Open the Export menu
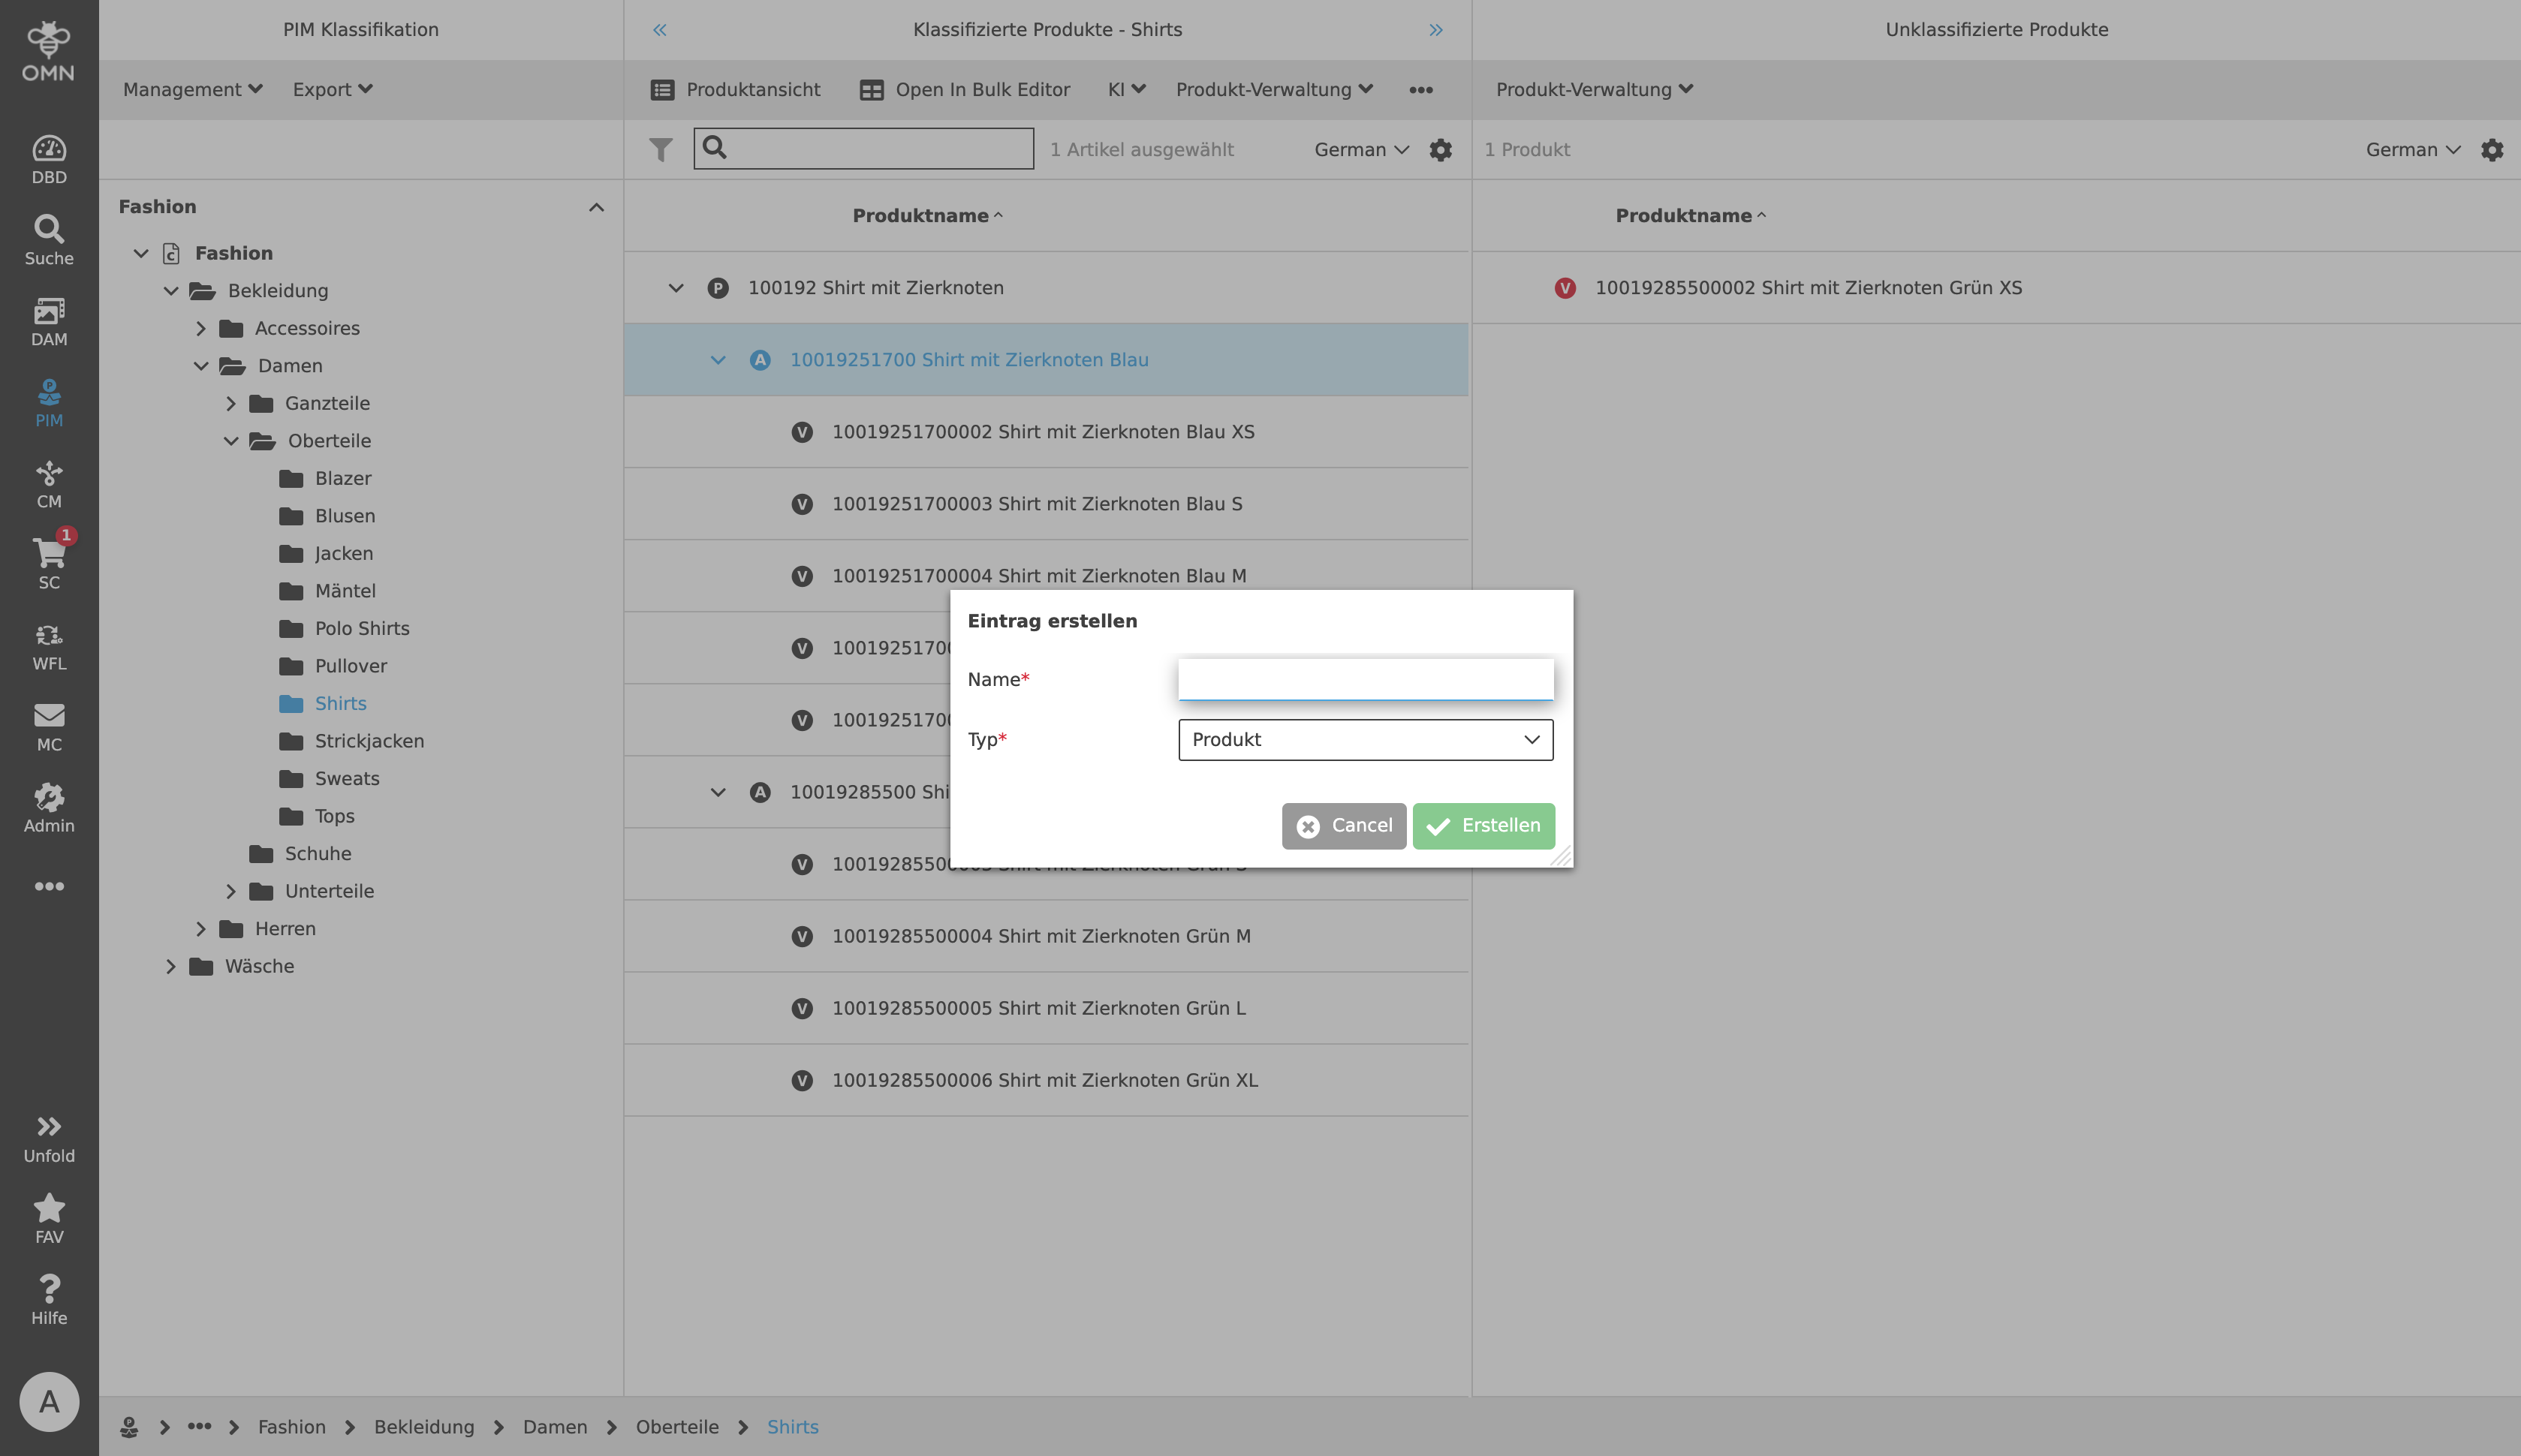This screenshot has height=1456, width=2521. coord(331,89)
